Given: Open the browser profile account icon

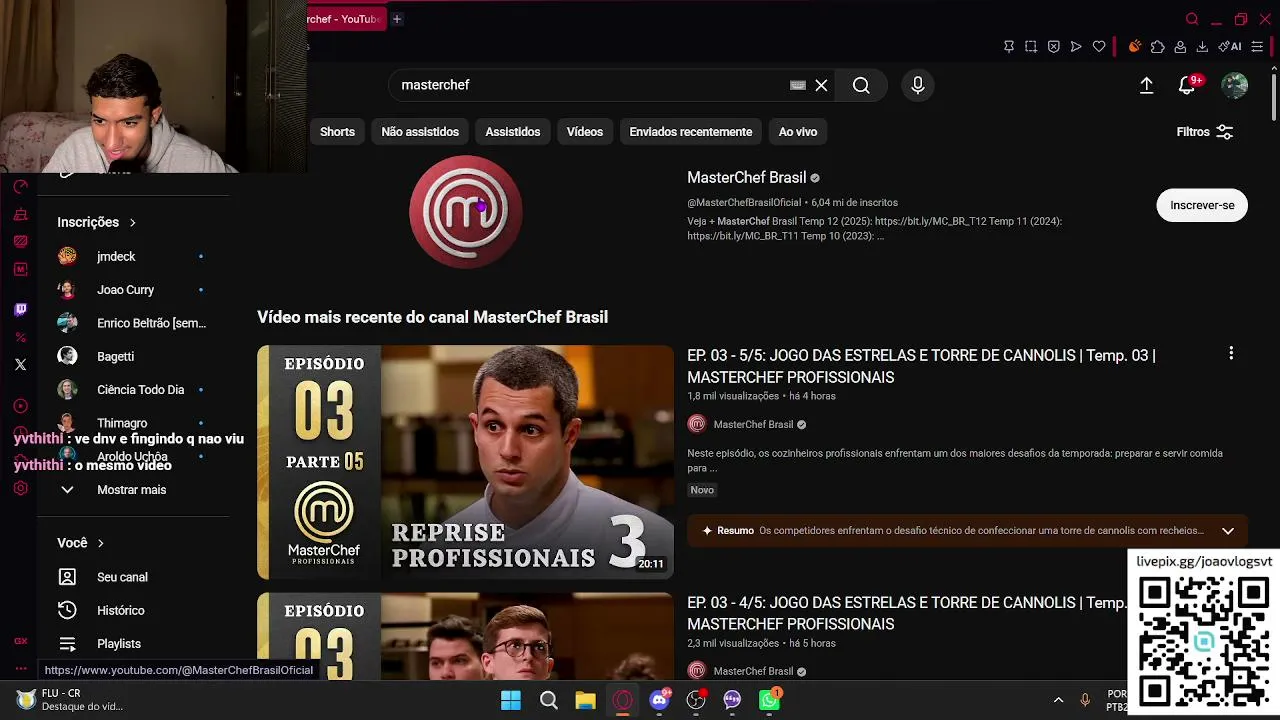Looking at the screenshot, I should pos(1180,46).
